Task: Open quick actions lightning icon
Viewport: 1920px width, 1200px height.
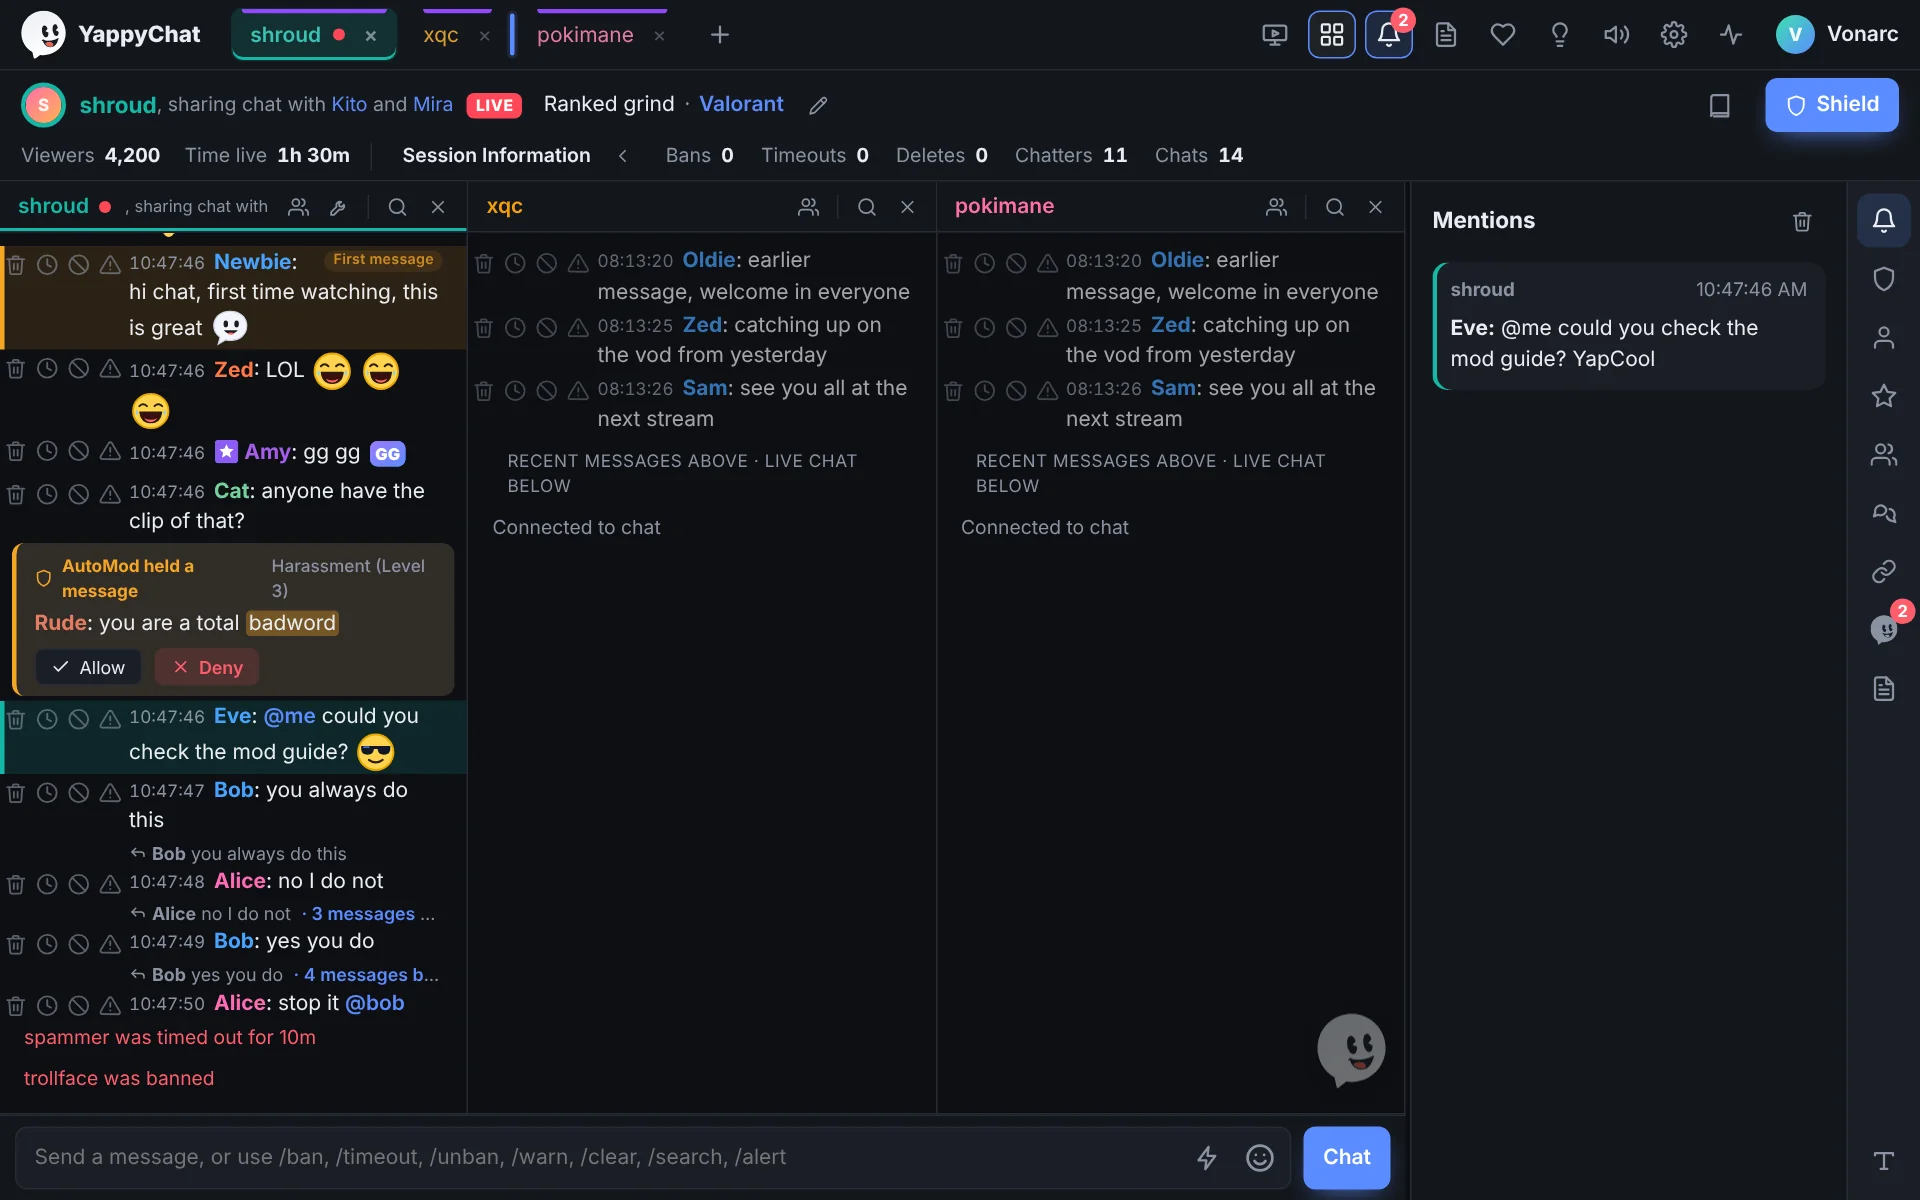Action: pos(1207,1157)
